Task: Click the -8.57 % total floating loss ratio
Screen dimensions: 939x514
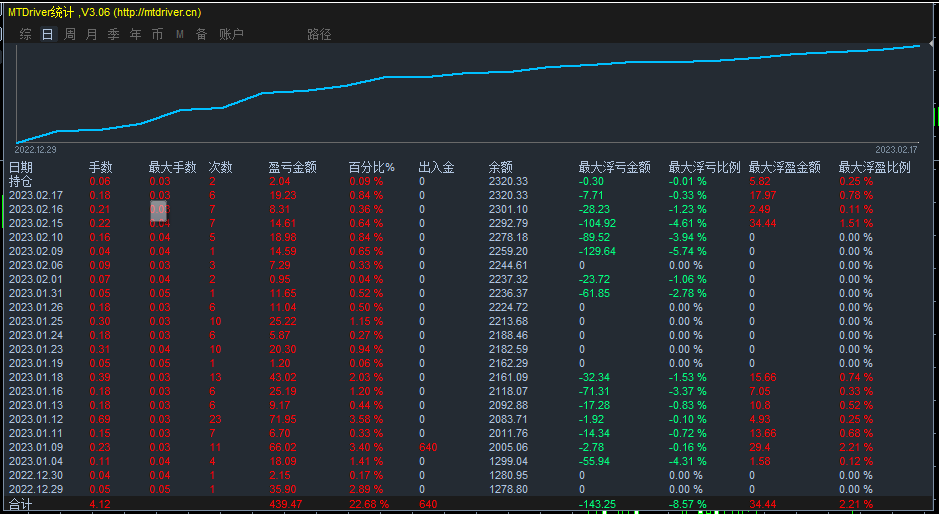Action: 688,504
